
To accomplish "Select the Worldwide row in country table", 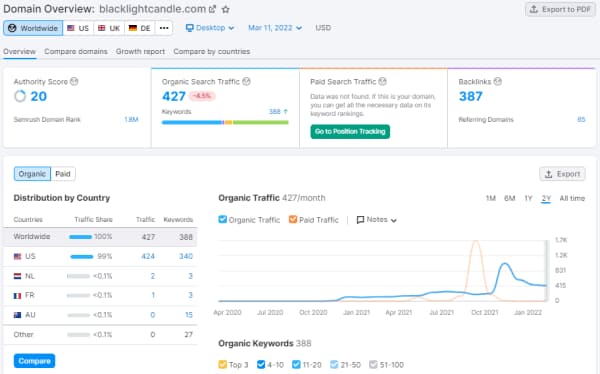I will (x=100, y=237).
